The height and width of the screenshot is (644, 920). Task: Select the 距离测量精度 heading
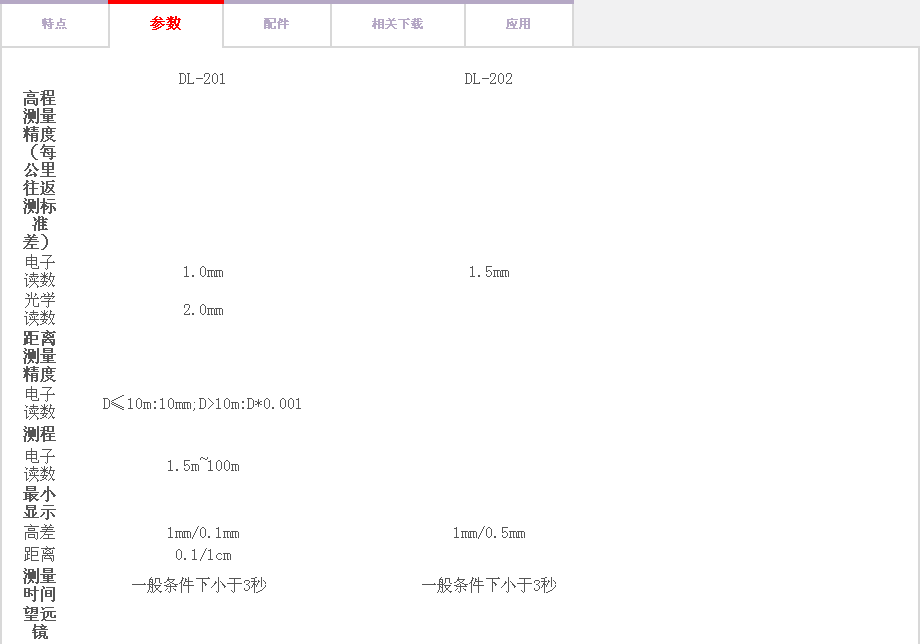(x=40, y=356)
